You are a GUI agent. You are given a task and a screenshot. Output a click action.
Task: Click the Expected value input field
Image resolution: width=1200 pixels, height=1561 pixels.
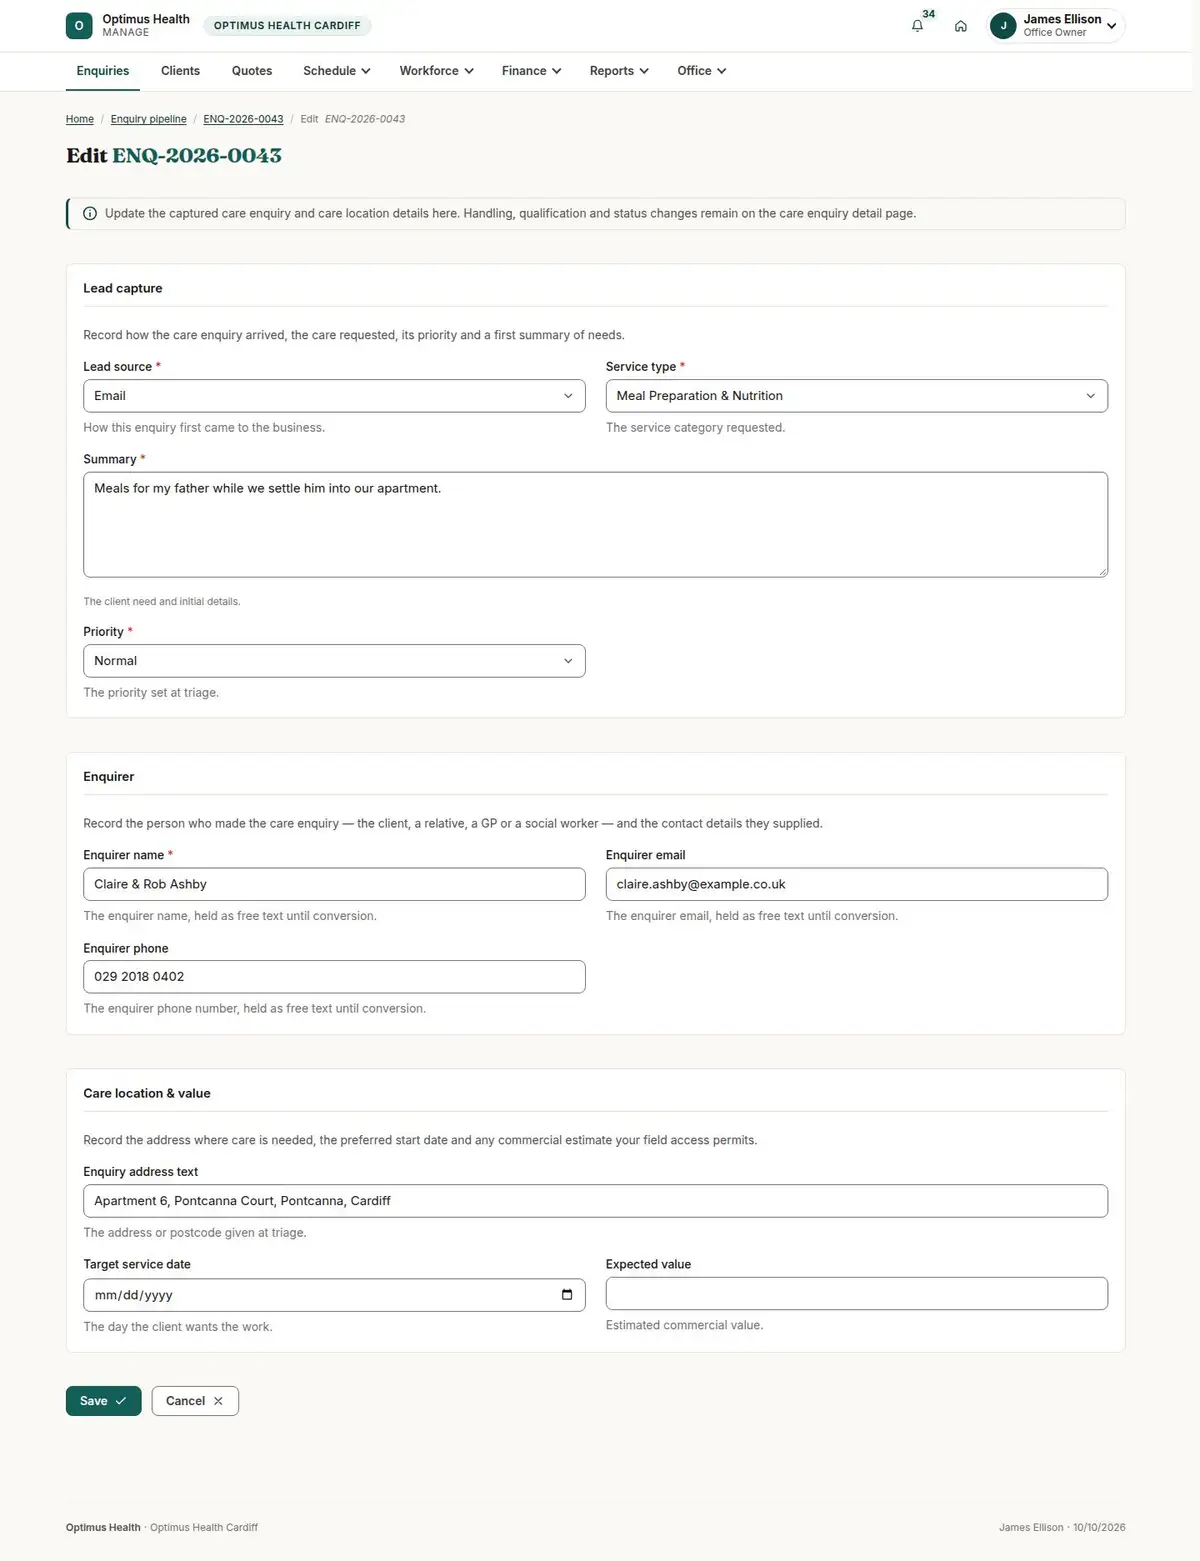coord(857,1293)
